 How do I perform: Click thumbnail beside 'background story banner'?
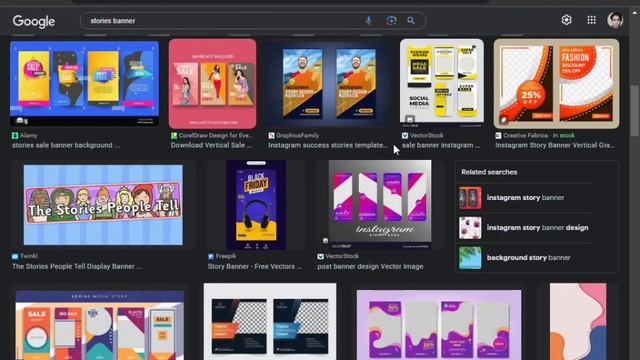coord(470,258)
